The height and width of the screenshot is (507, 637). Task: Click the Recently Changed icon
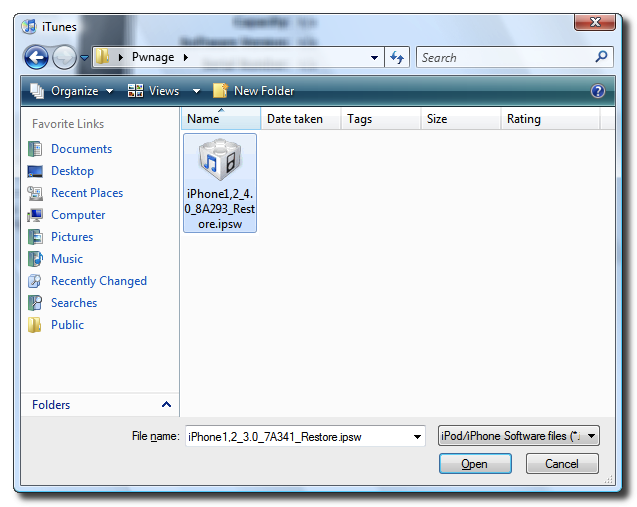(x=35, y=281)
